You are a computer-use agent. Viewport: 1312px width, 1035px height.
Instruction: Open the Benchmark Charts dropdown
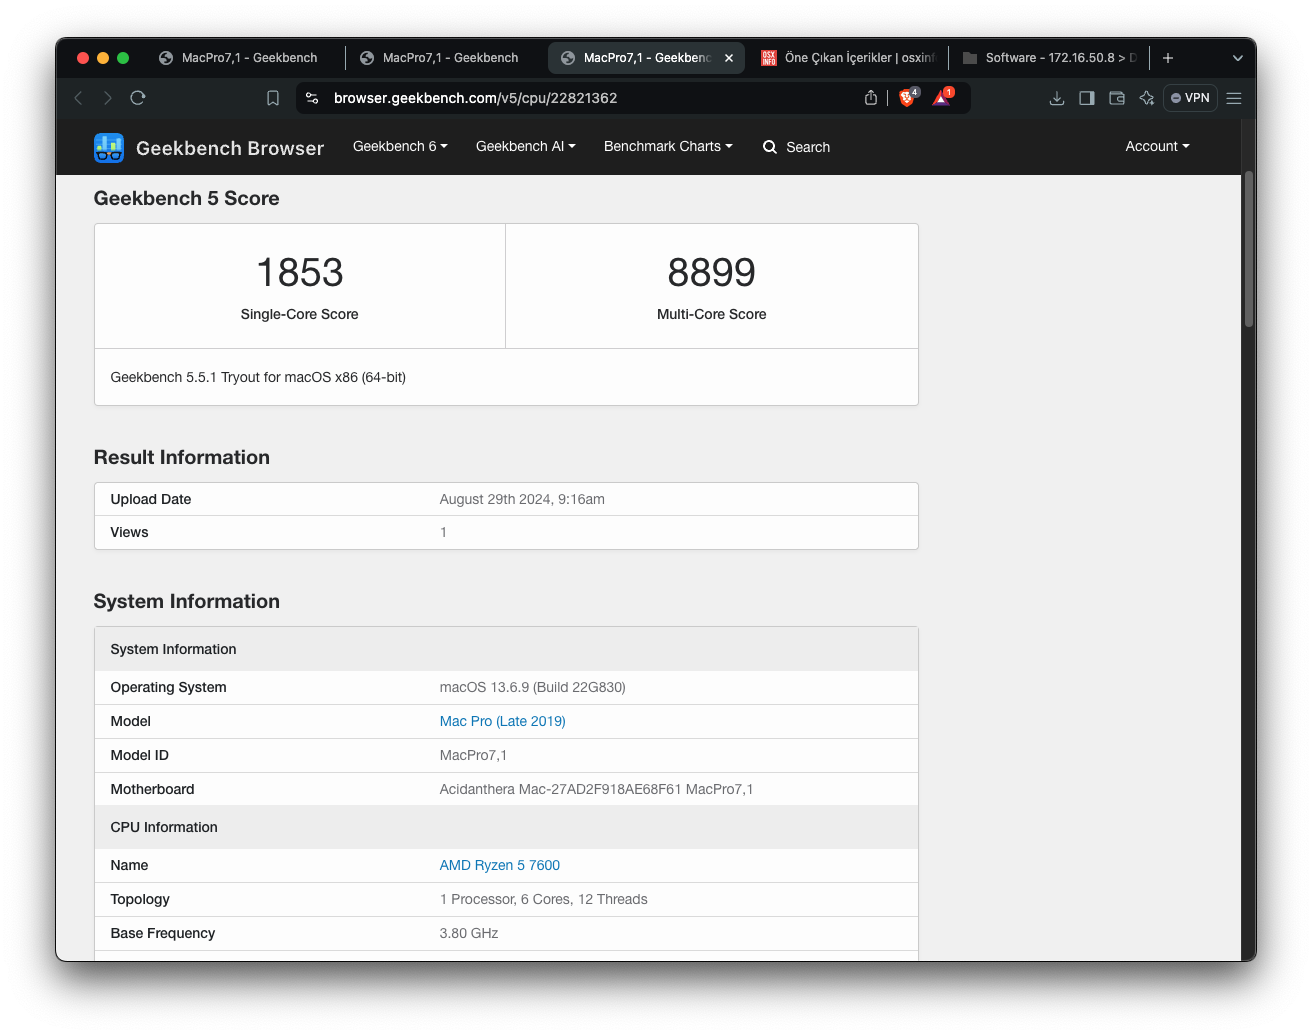(668, 146)
